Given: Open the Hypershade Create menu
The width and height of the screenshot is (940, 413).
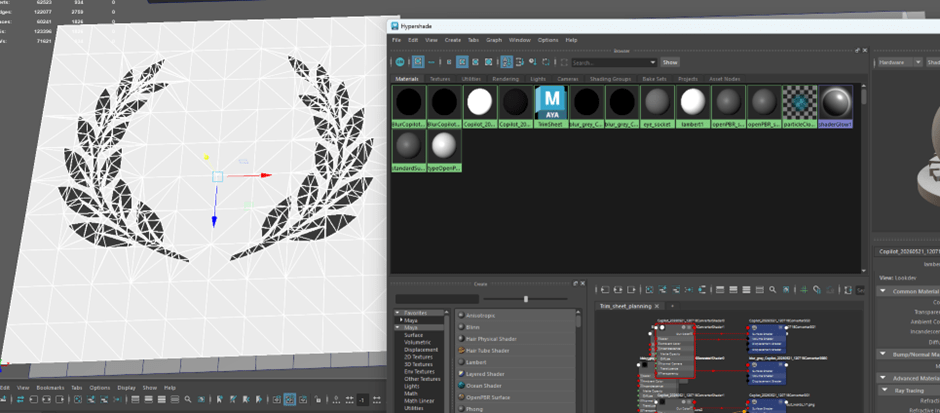Looking at the screenshot, I should tap(453, 40).
